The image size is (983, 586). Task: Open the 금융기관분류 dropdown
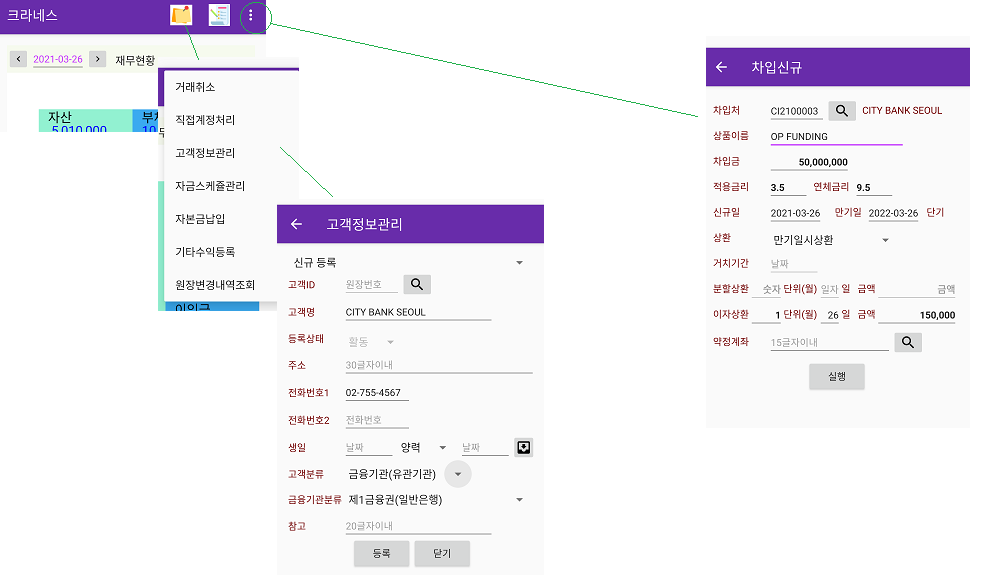tap(519, 500)
